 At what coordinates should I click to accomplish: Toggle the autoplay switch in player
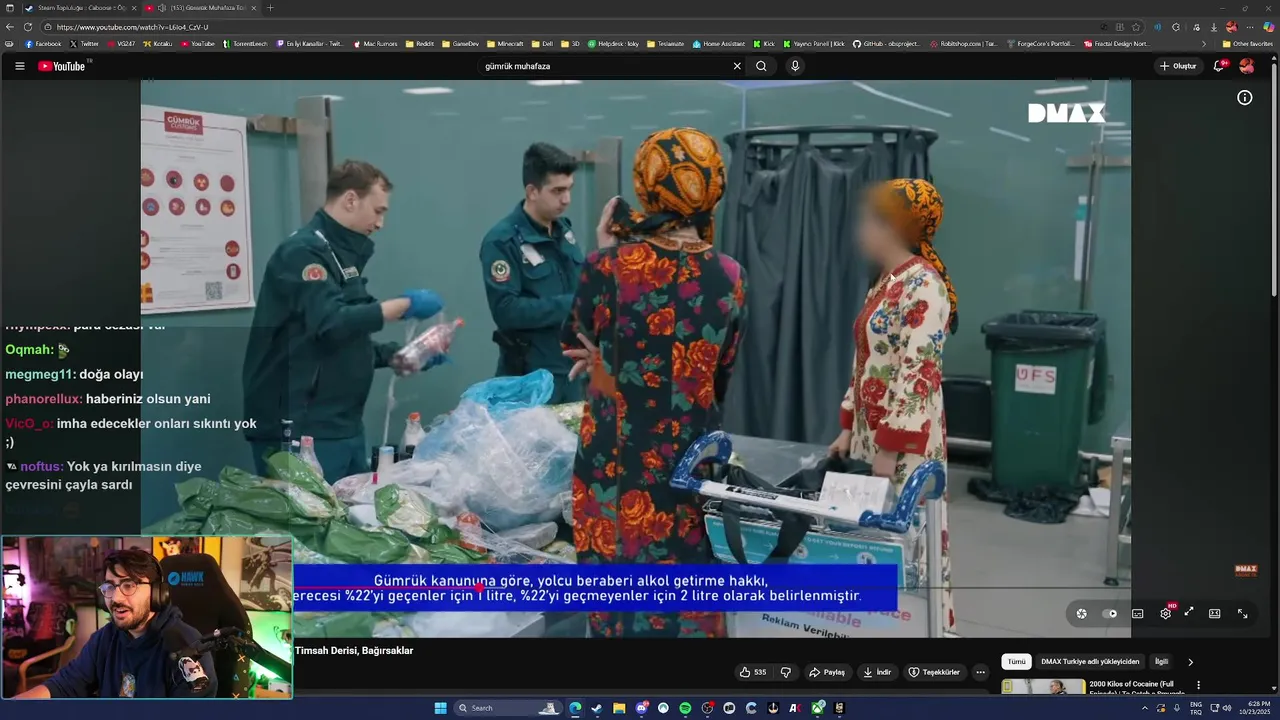click(x=1111, y=613)
